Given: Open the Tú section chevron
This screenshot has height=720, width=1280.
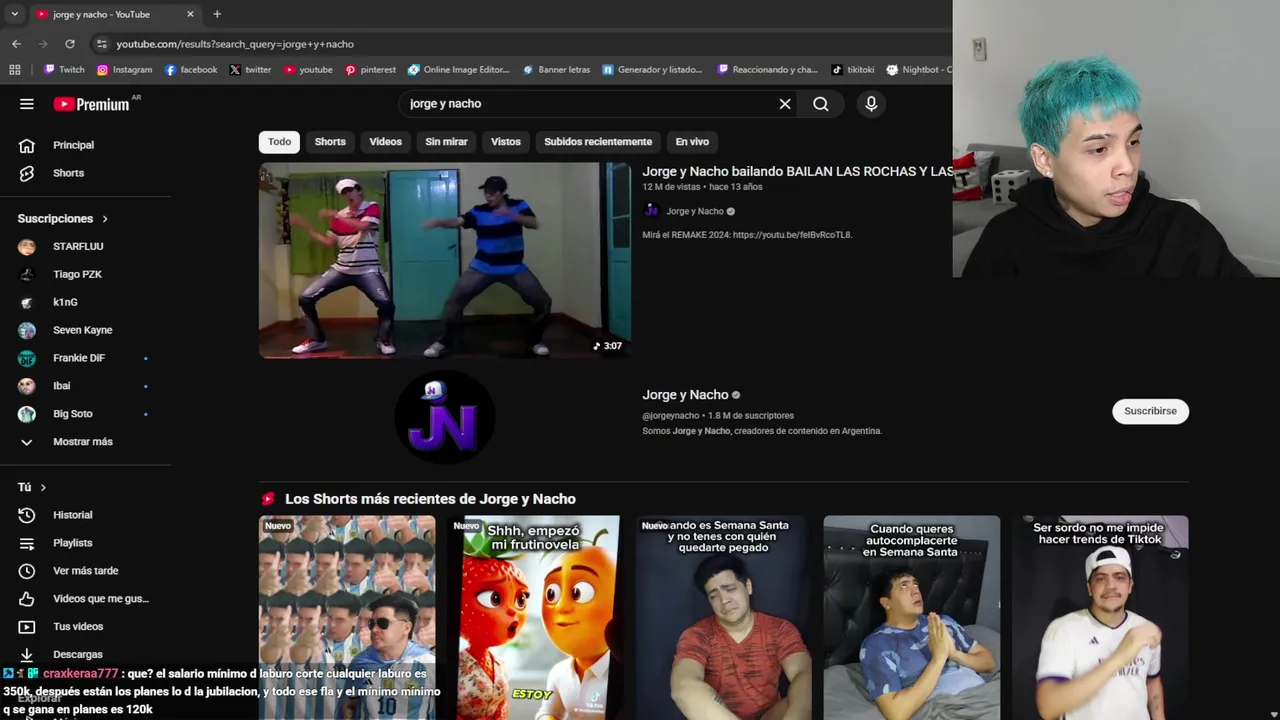Looking at the screenshot, I should (x=43, y=487).
